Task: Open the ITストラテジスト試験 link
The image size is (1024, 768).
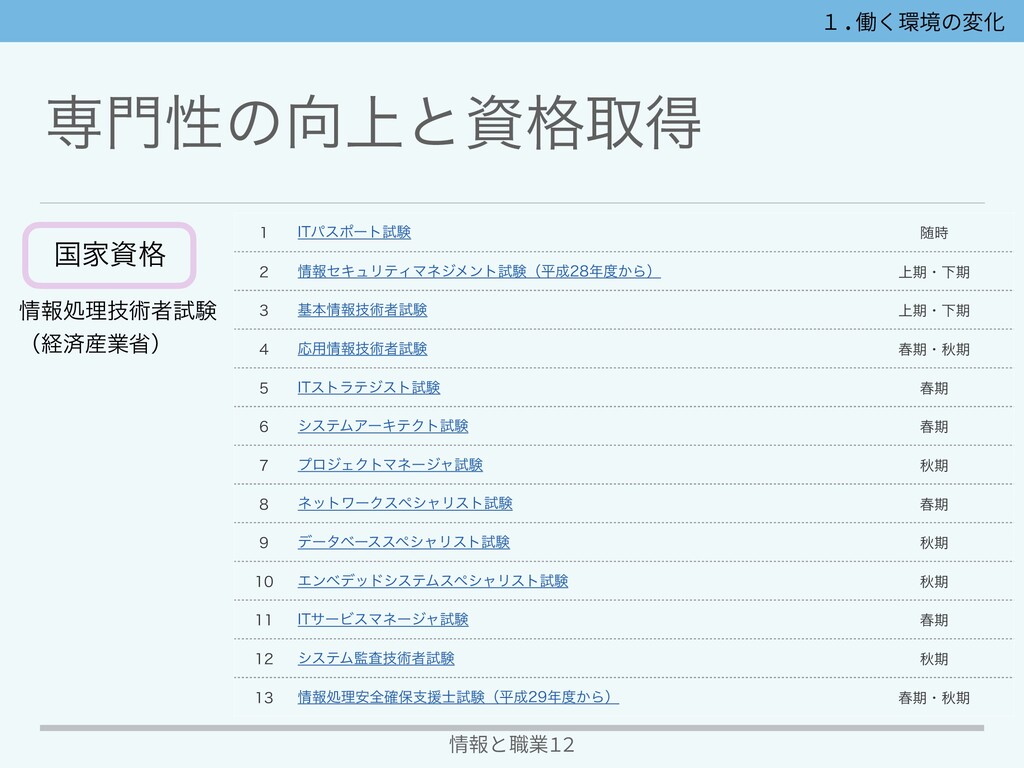Action: (x=369, y=387)
